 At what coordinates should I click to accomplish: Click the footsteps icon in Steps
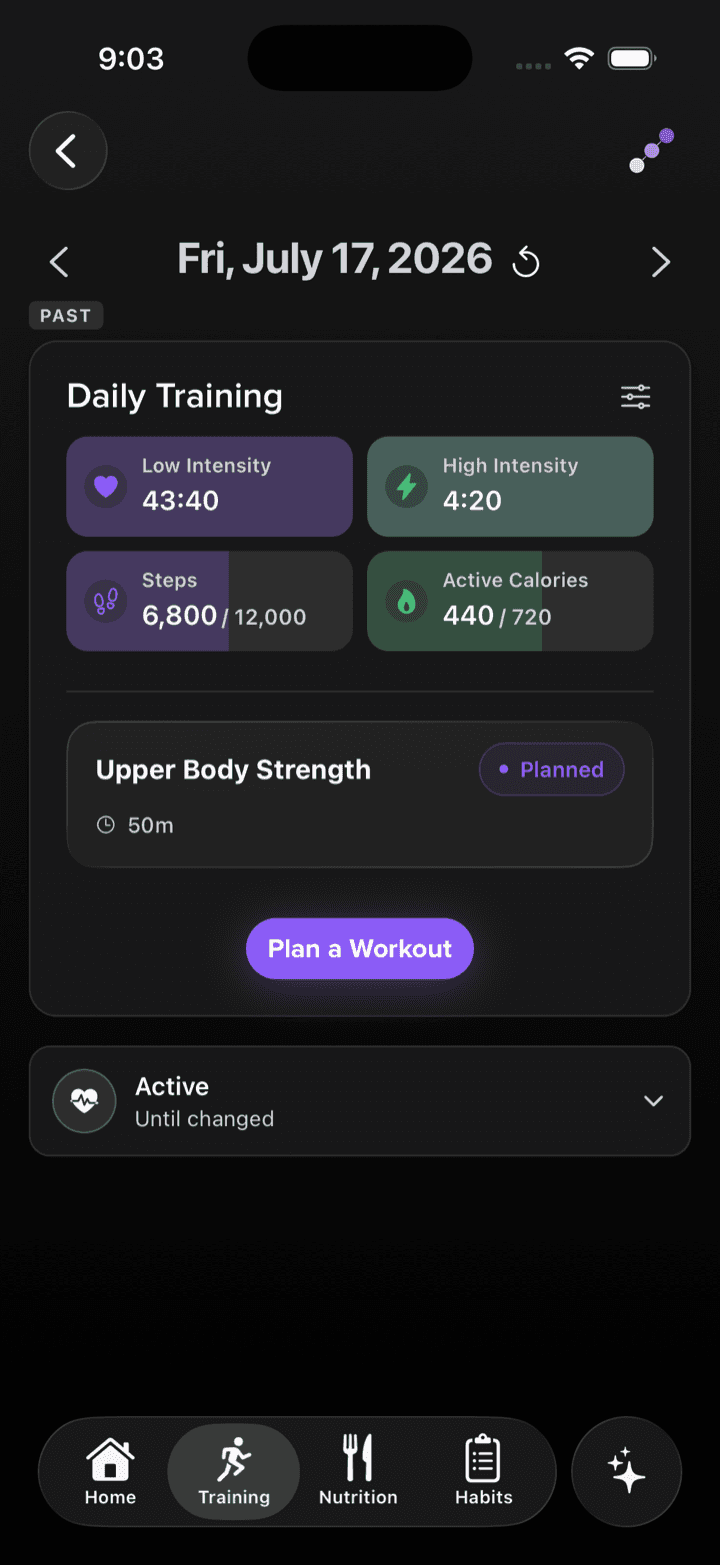coord(106,601)
